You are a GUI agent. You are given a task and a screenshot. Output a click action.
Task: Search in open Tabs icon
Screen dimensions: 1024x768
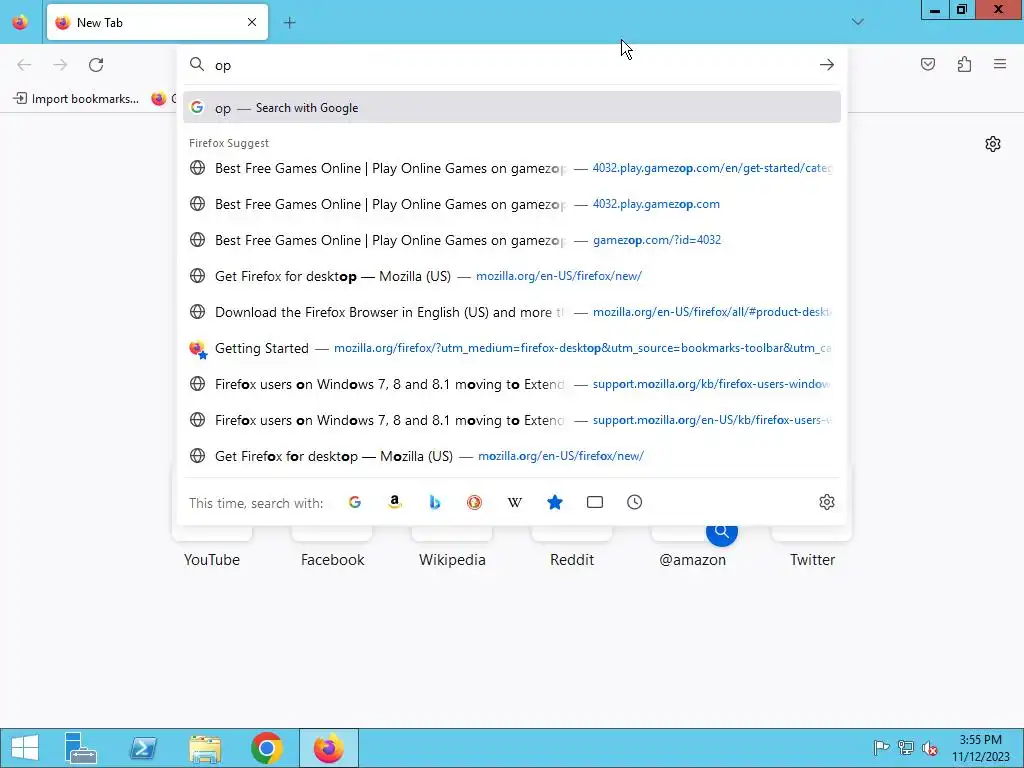coord(595,502)
